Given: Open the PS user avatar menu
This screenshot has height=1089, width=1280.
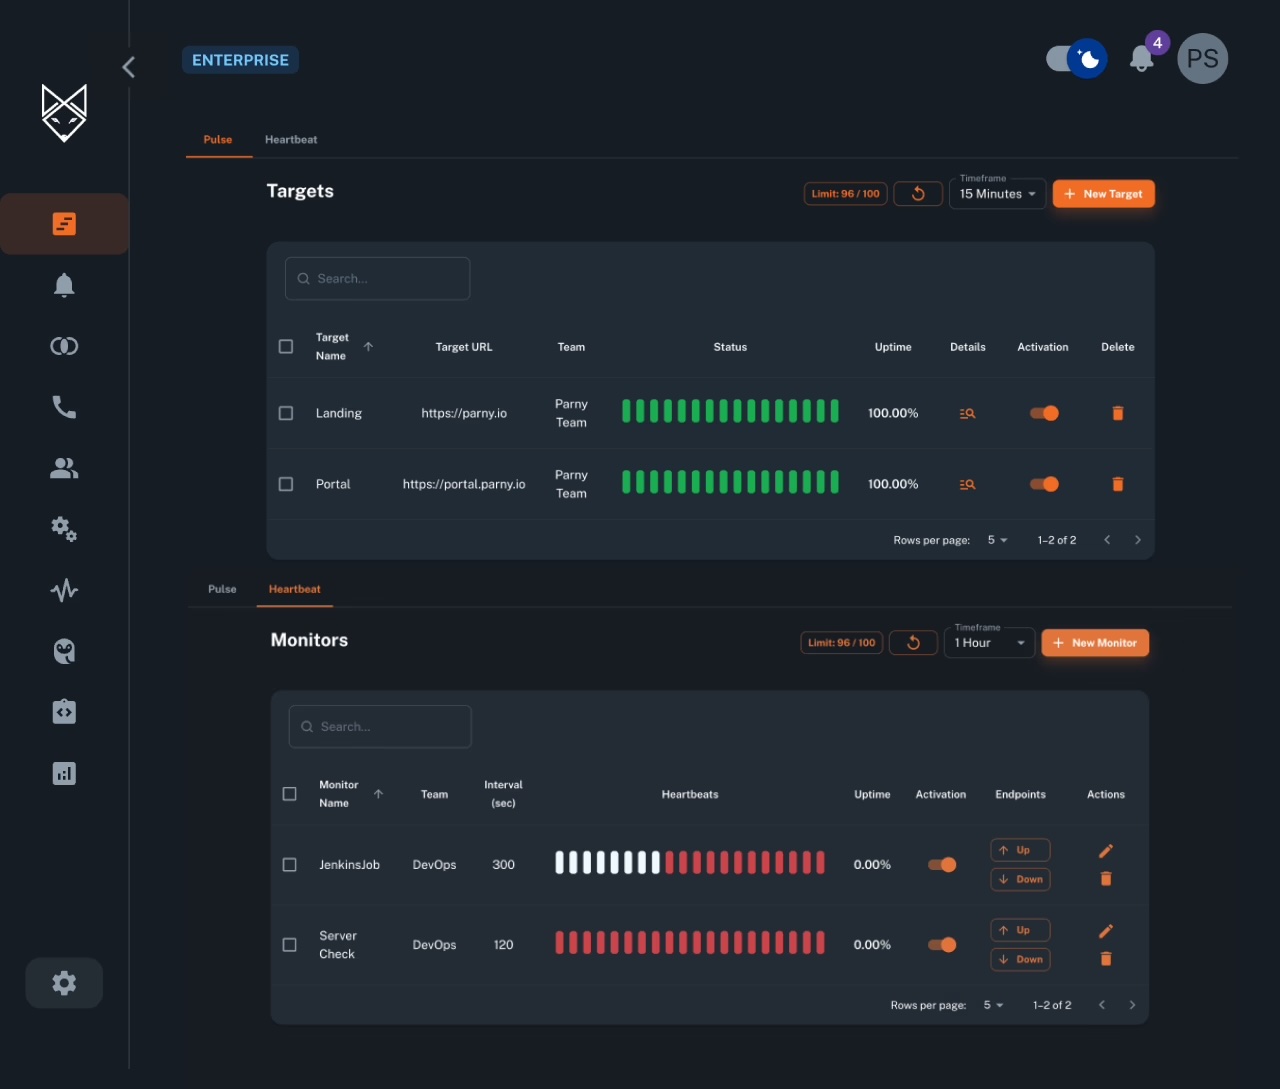Looking at the screenshot, I should click(x=1202, y=58).
